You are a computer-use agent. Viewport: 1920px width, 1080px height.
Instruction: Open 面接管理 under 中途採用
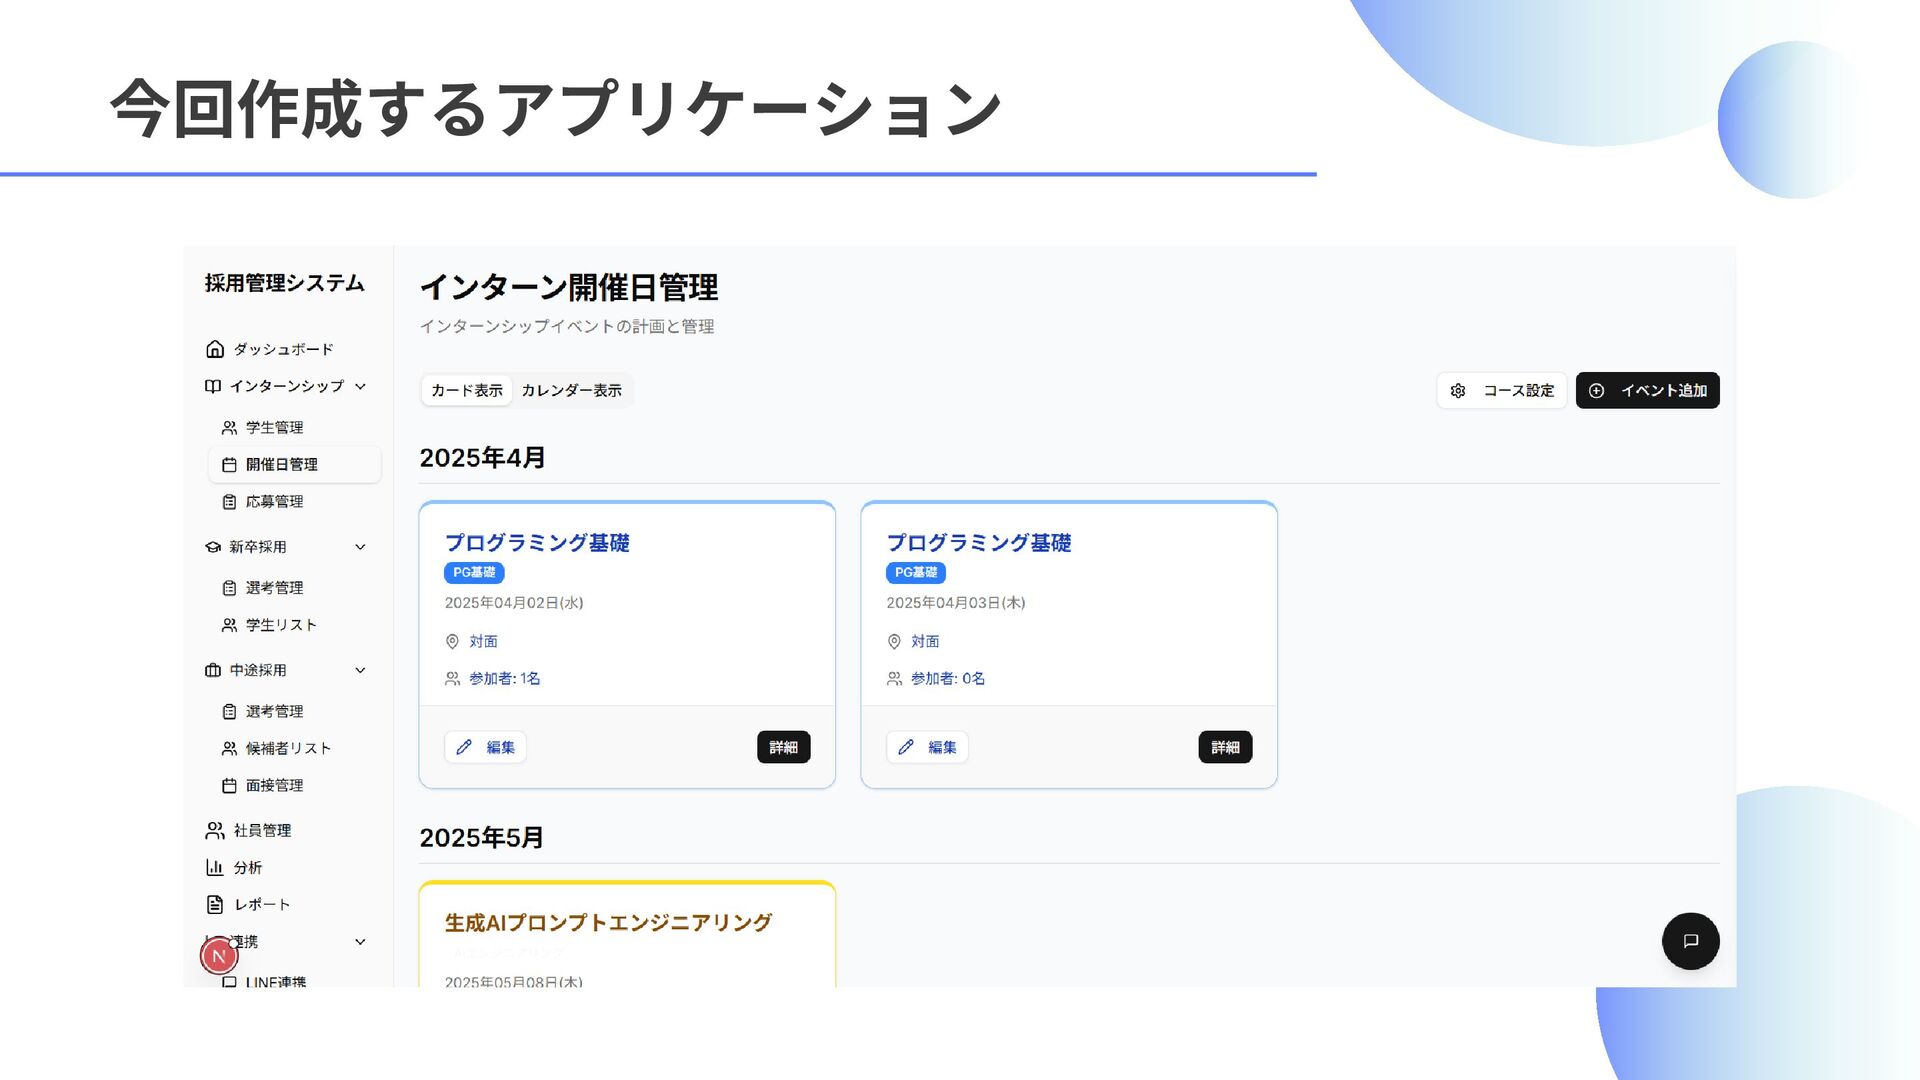click(x=274, y=785)
